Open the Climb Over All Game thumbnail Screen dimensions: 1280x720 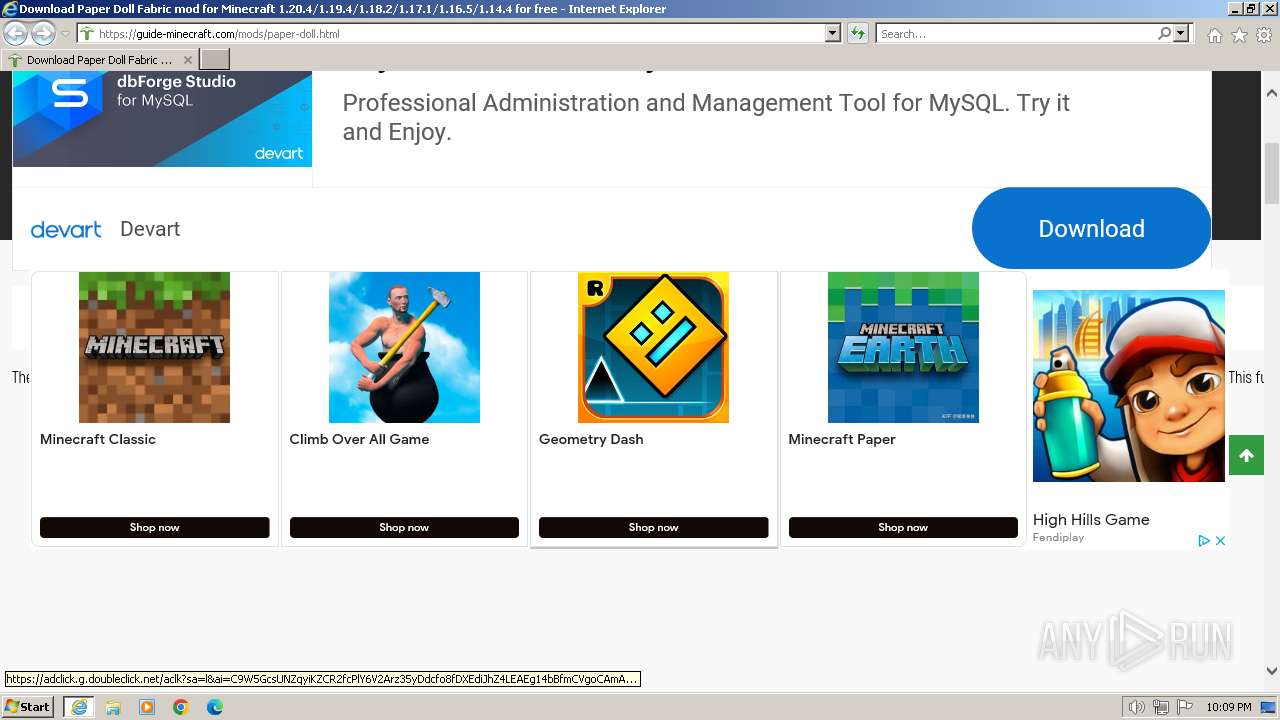(404, 347)
